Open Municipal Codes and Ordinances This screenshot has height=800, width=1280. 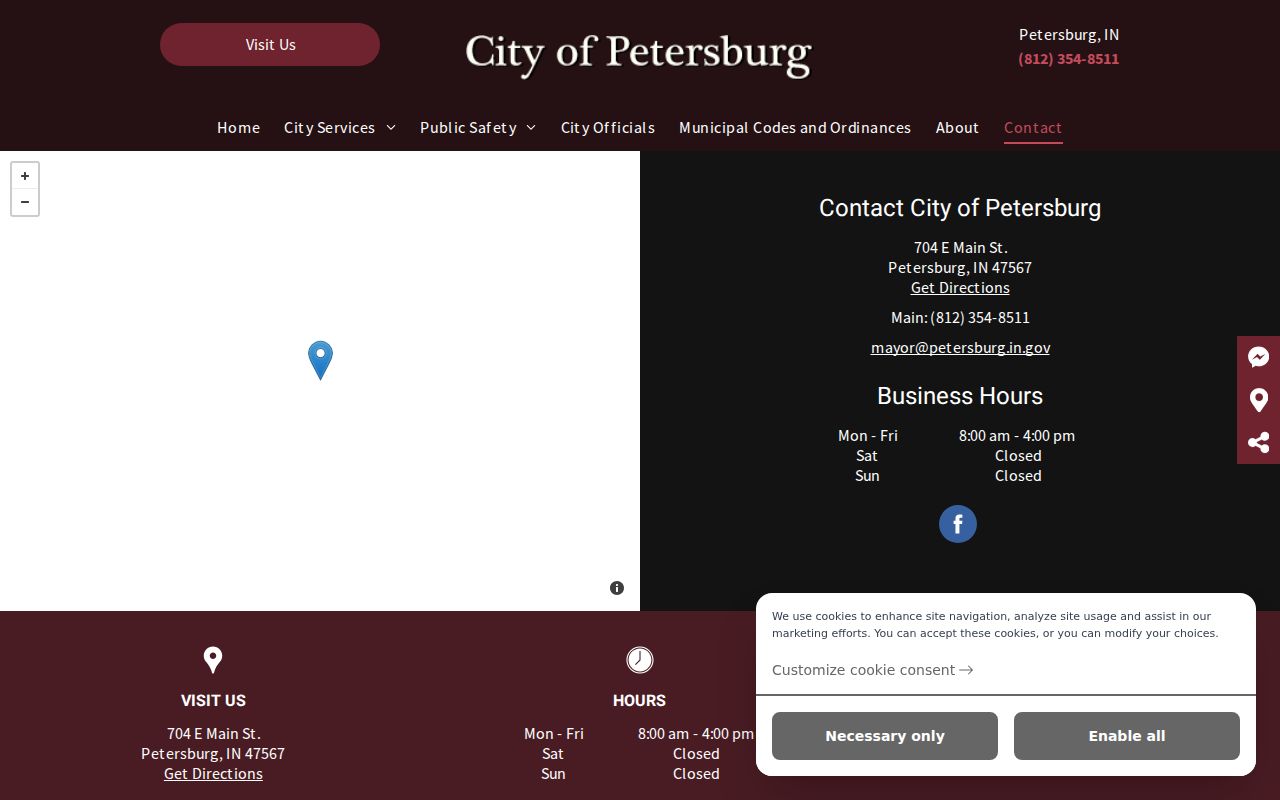(795, 128)
